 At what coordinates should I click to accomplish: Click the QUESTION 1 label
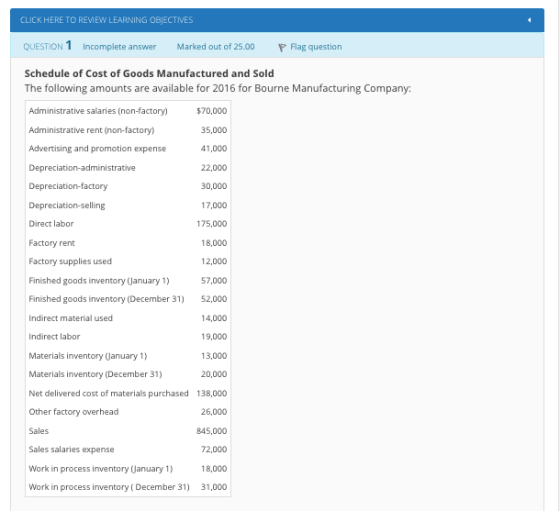click(x=48, y=46)
